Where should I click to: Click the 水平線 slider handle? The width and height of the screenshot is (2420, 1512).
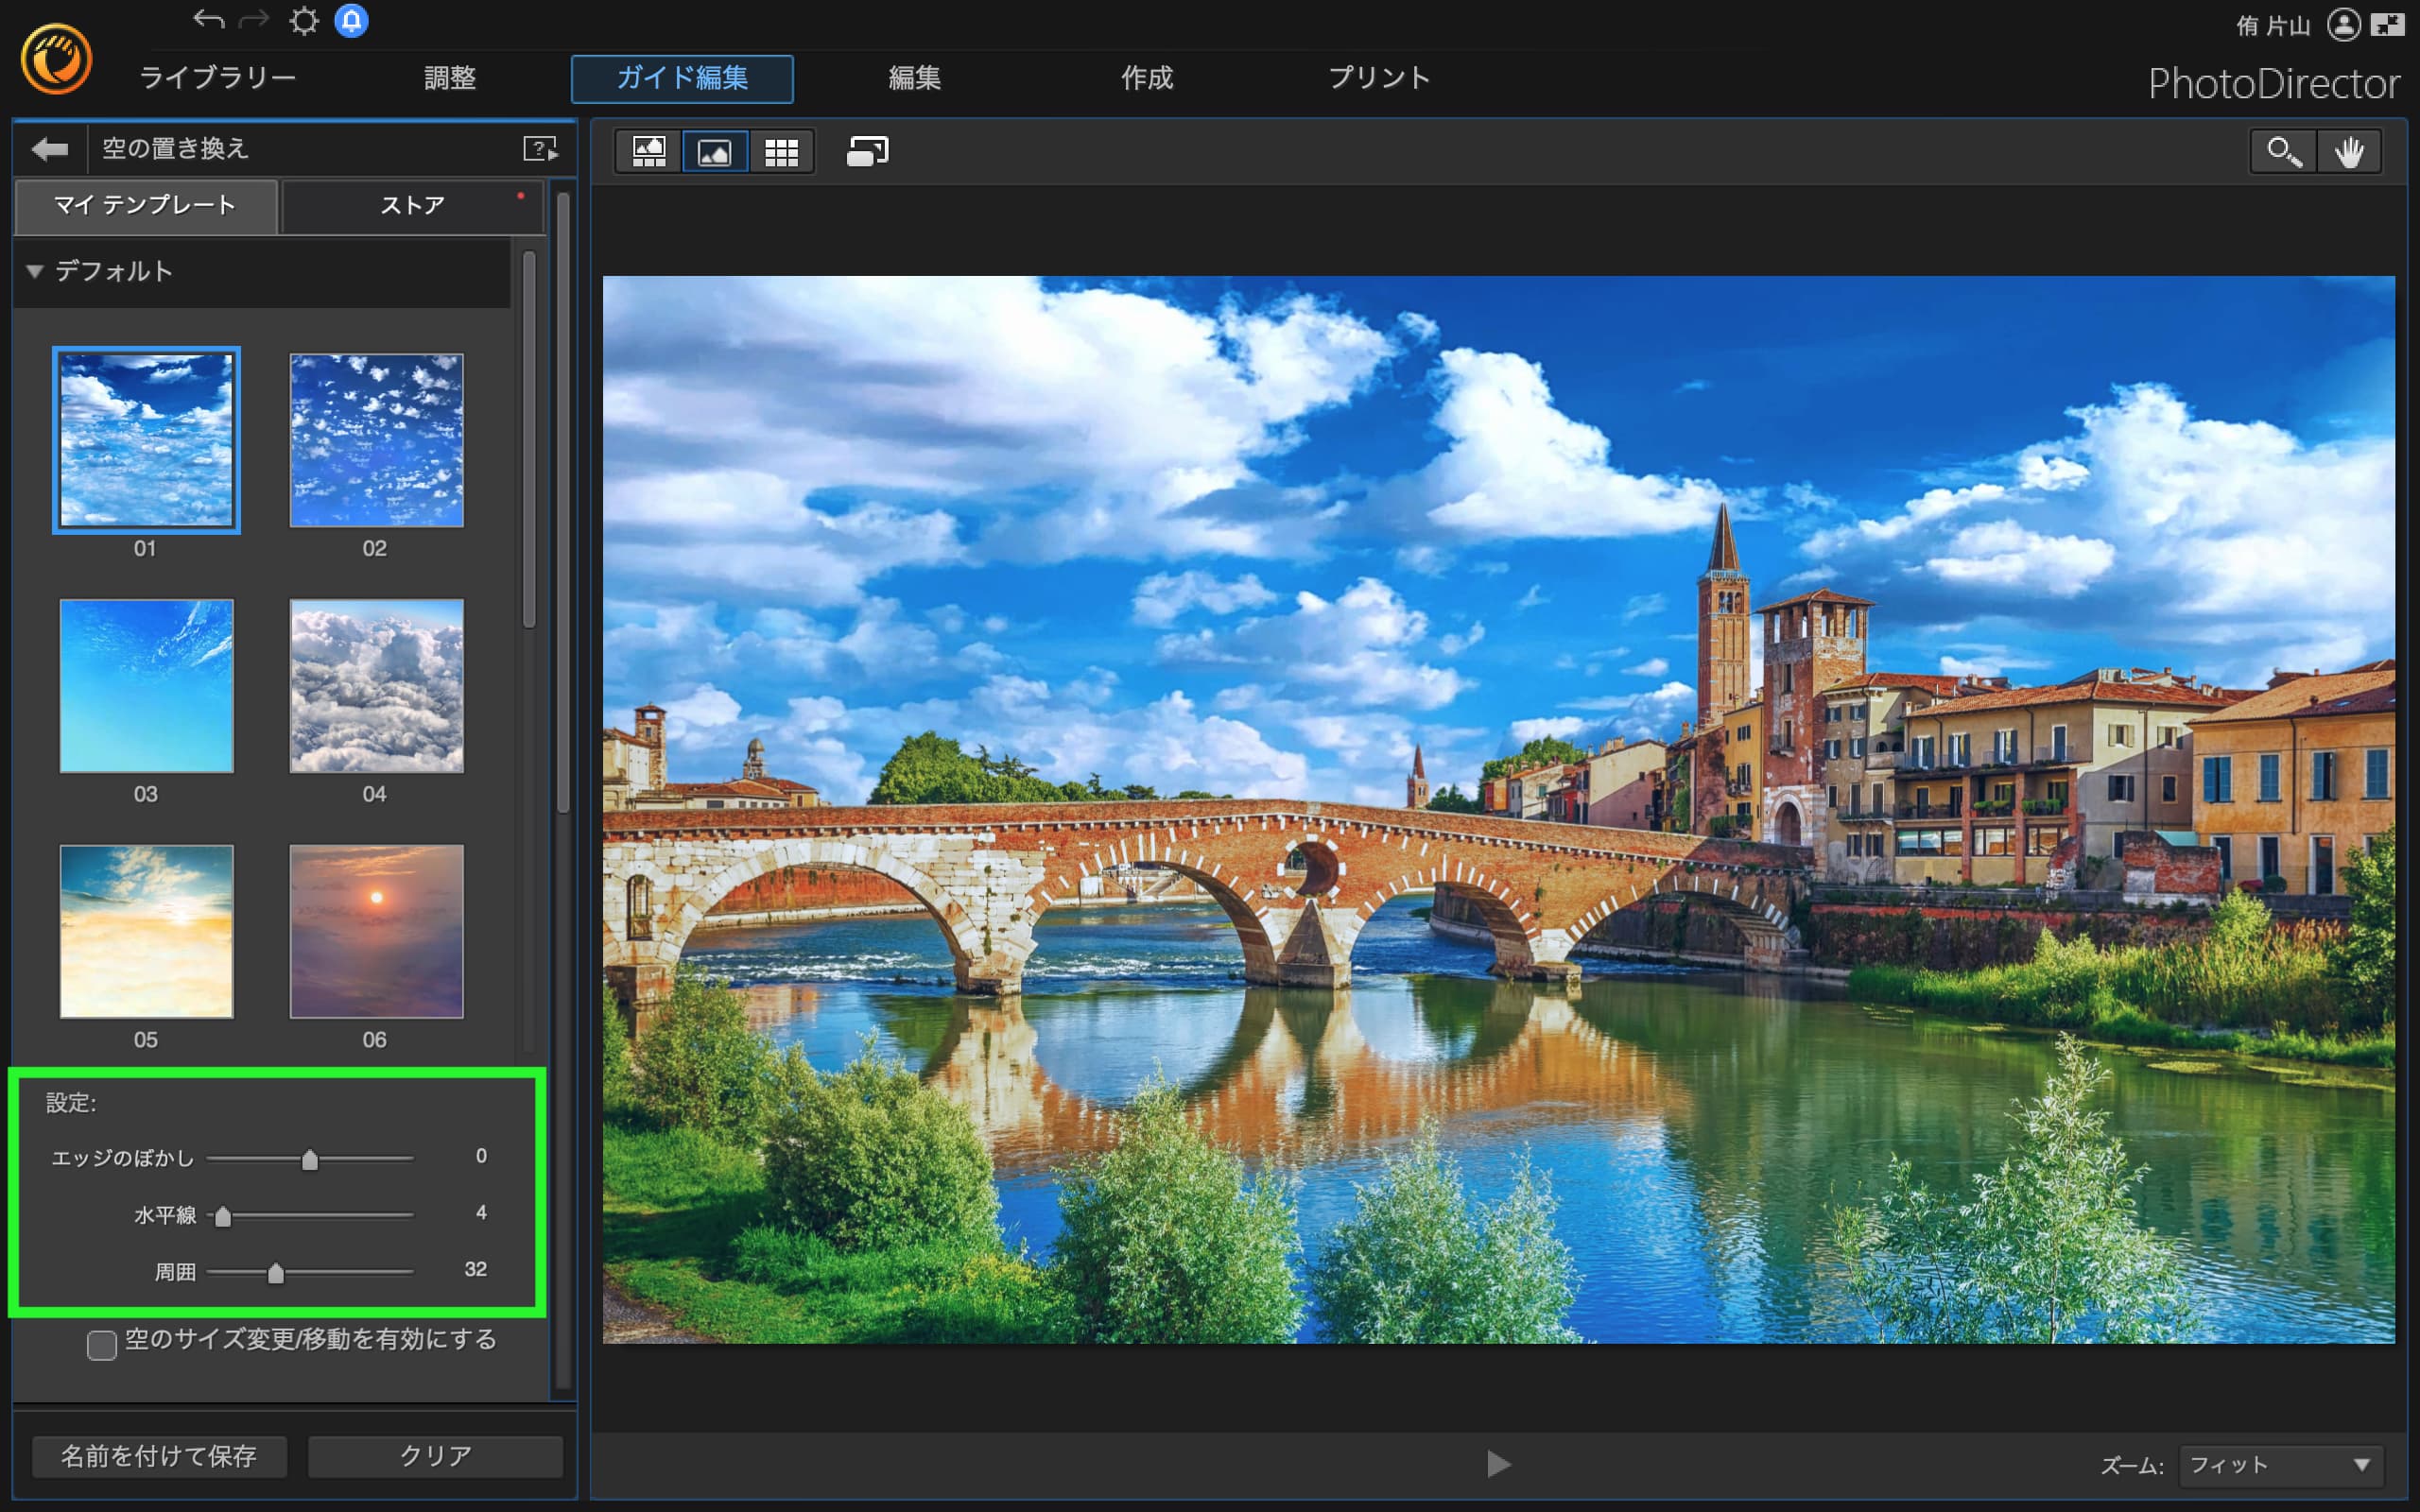(223, 1216)
